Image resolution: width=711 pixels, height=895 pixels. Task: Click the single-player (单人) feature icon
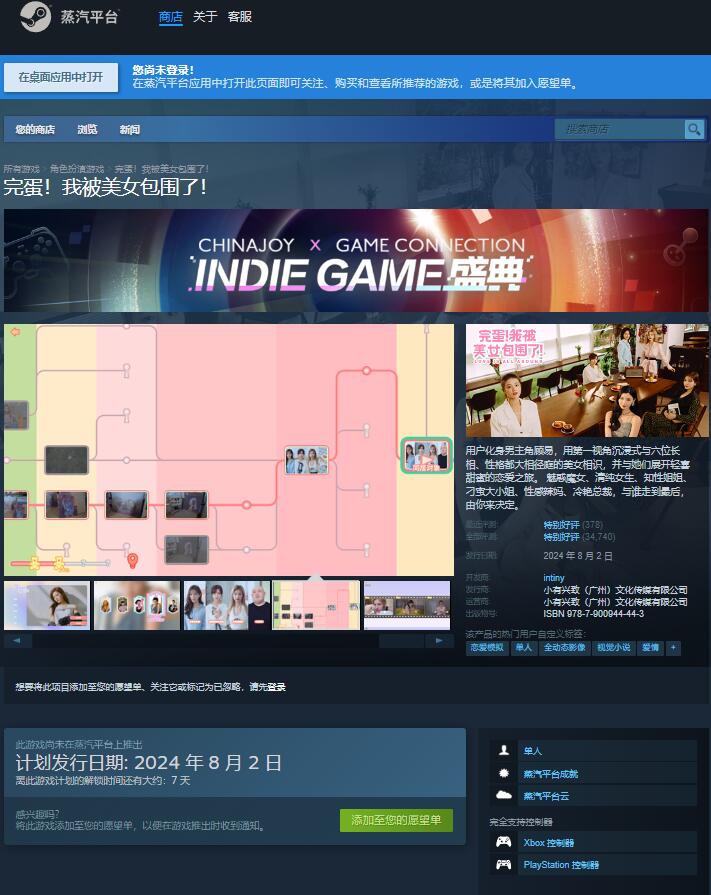[504, 751]
